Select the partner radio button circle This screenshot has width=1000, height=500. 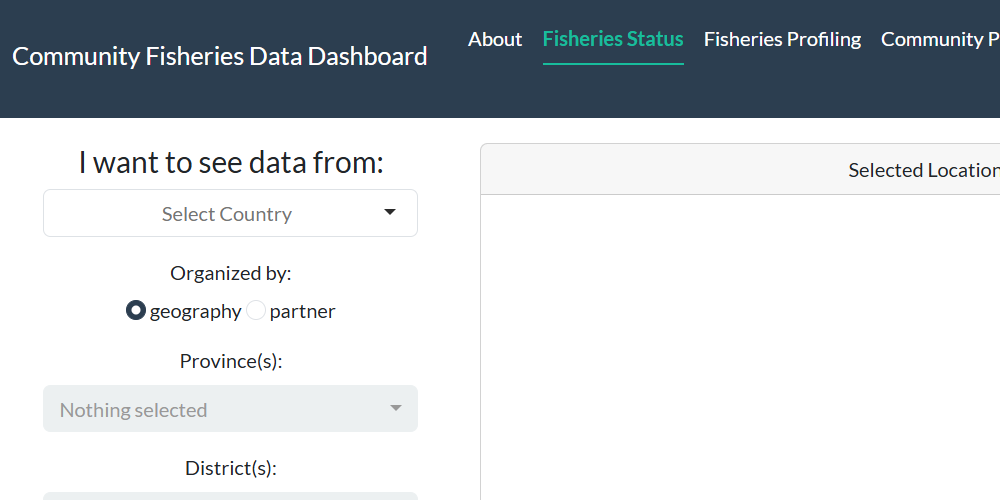click(256, 311)
